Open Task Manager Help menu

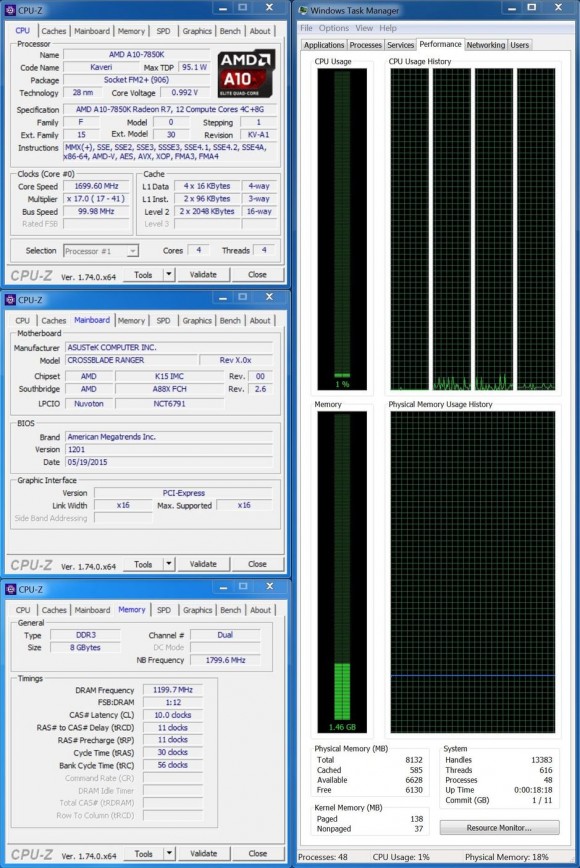coord(387,28)
